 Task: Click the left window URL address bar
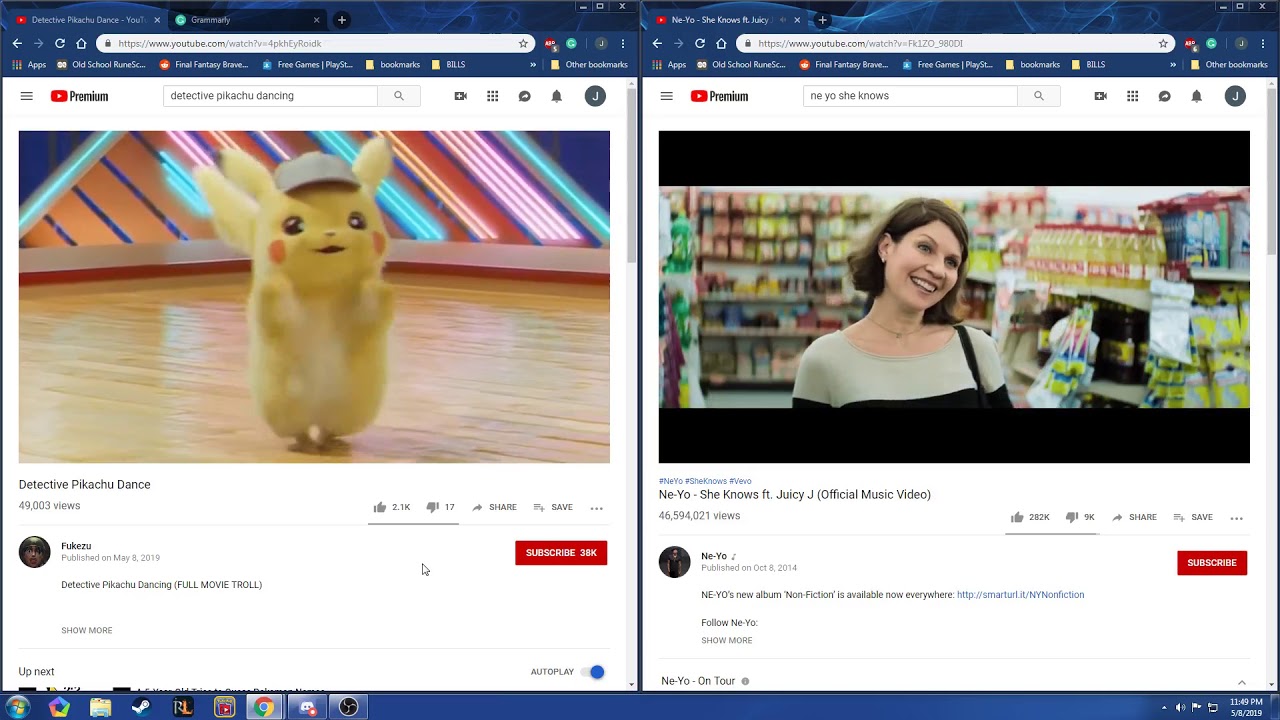coord(315,44)
